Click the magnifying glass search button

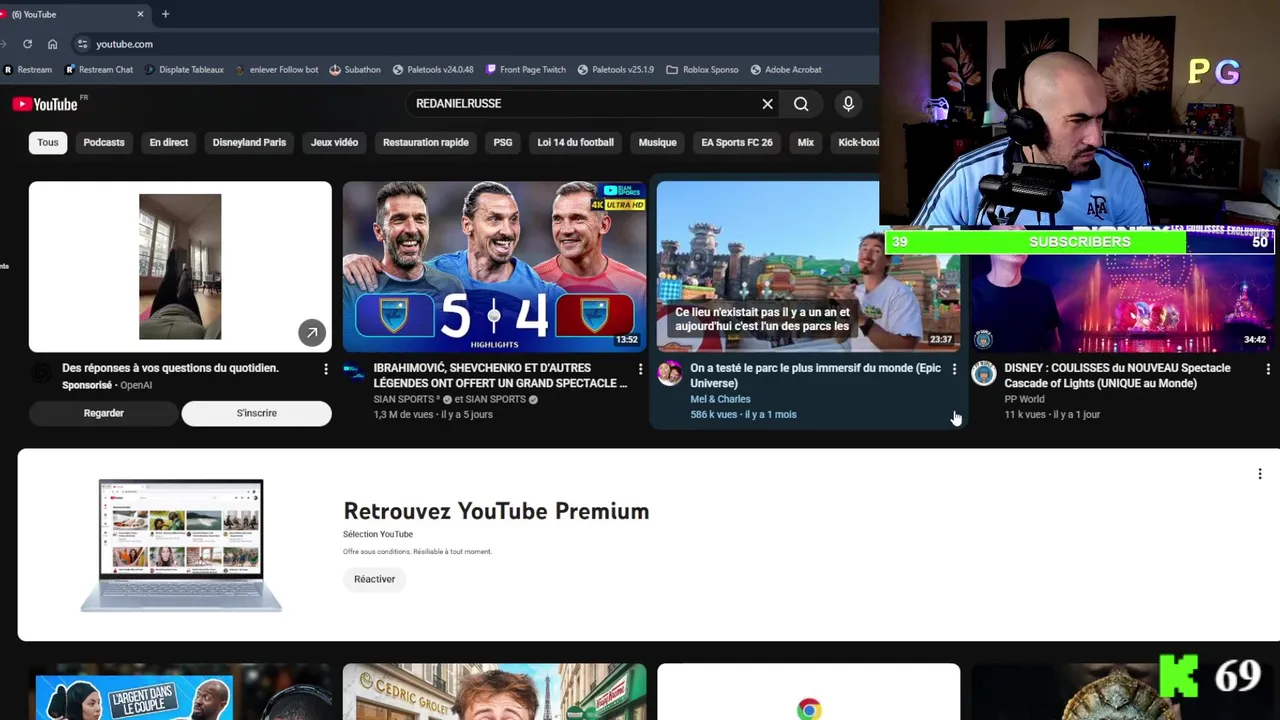tap(801, 104)
